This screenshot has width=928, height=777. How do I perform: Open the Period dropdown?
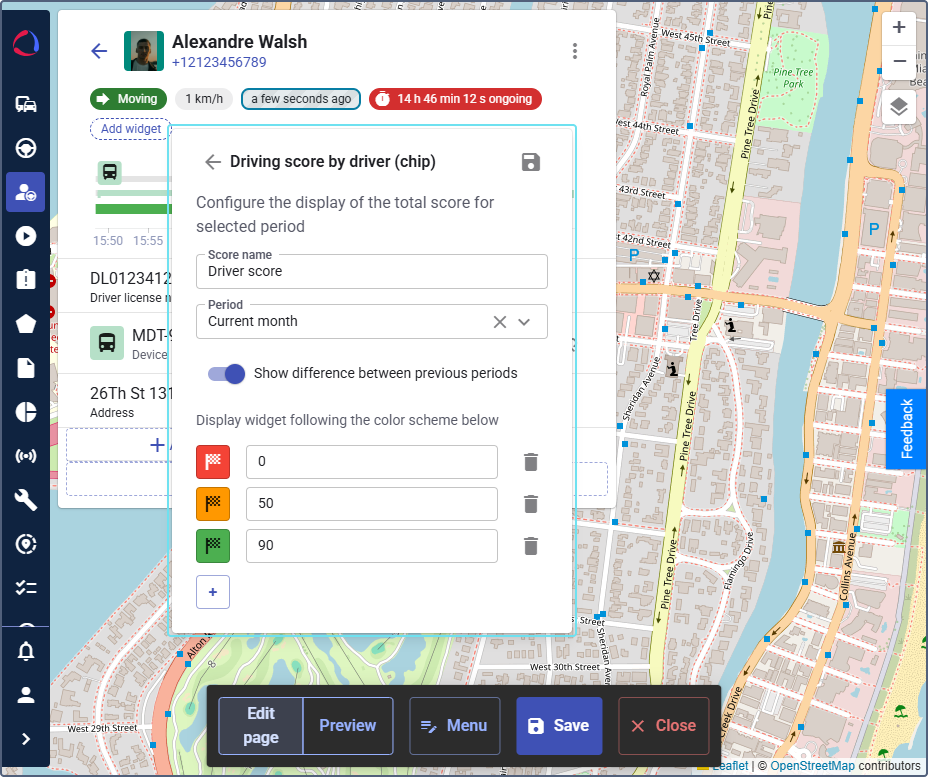pos(524,322)
